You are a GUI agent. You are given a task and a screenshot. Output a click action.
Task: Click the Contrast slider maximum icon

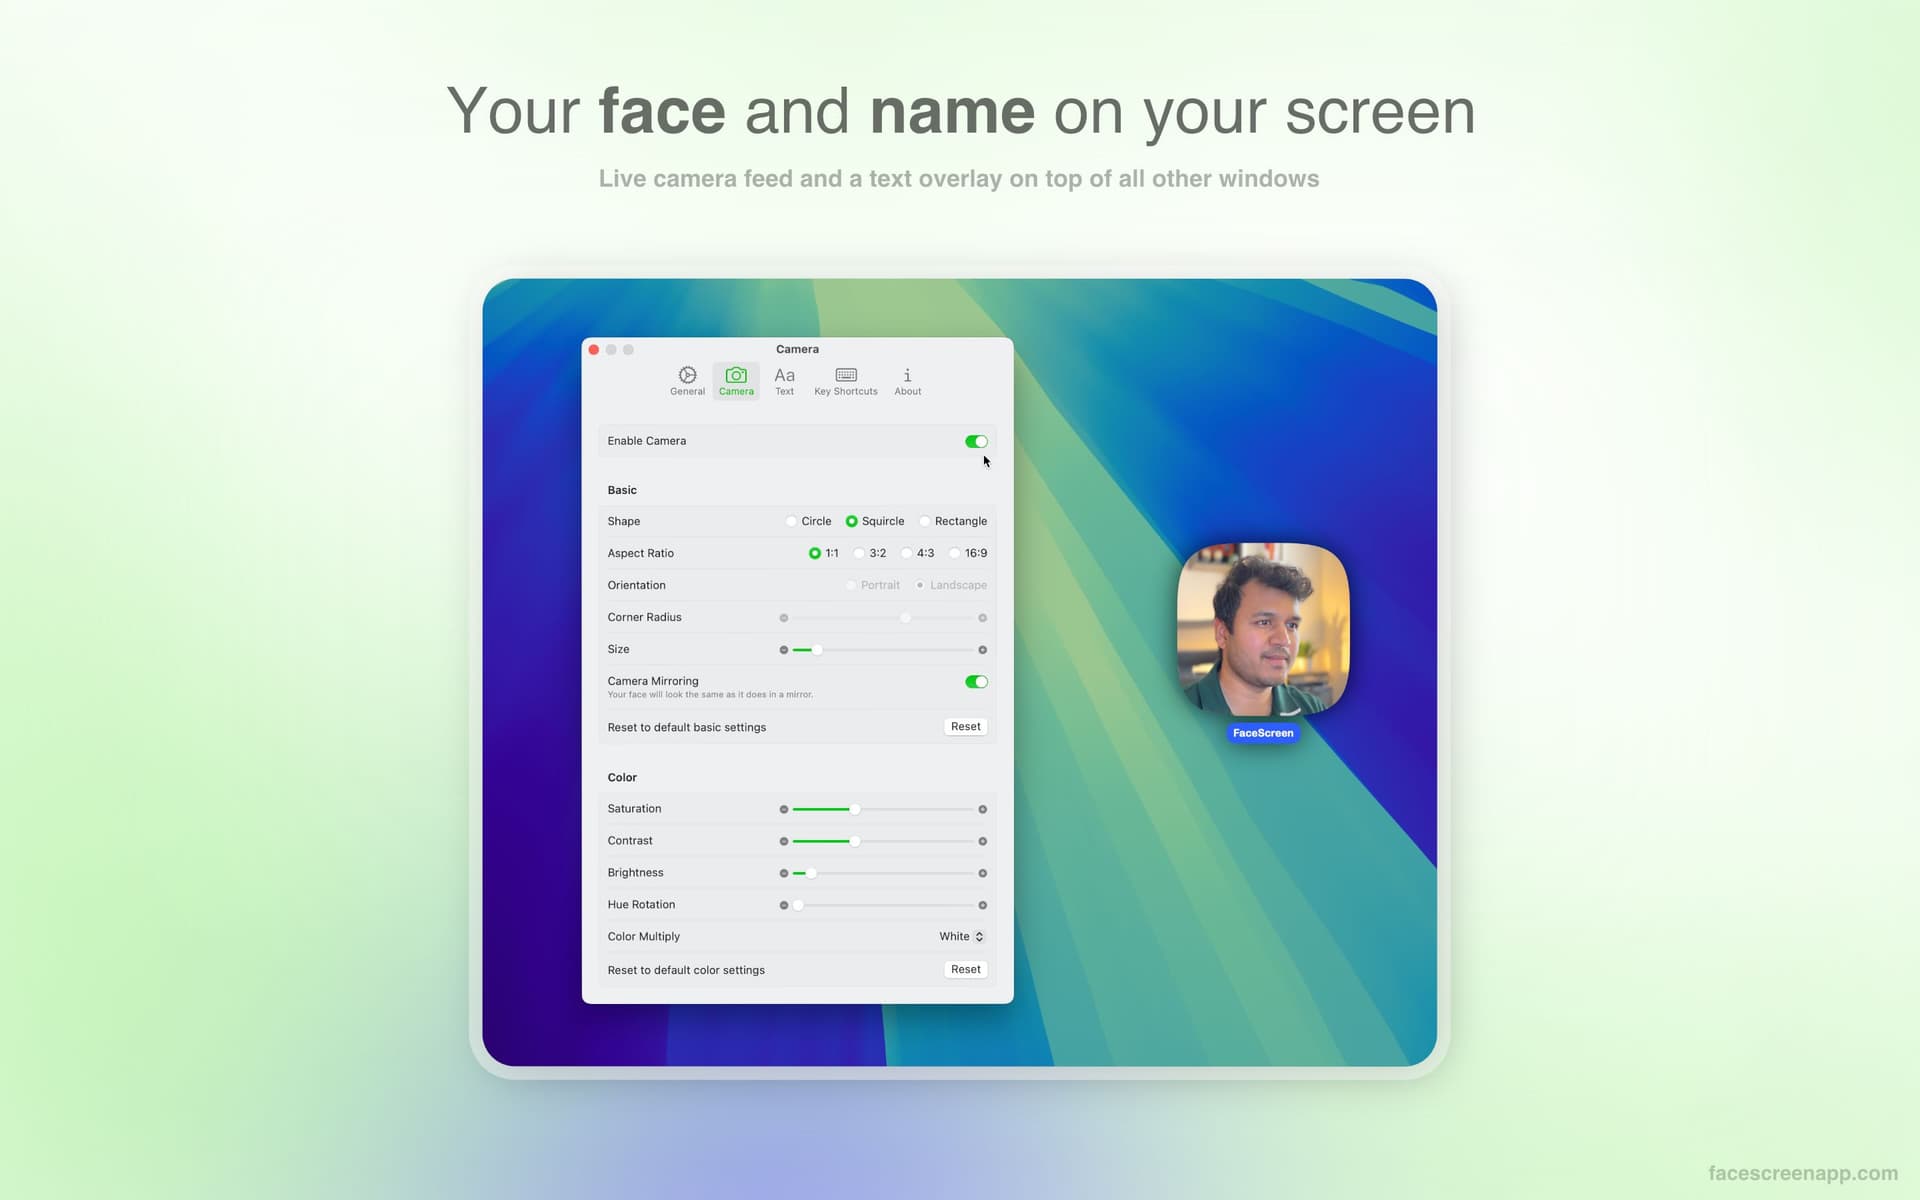pyautogui.click(x=983, y=841)
